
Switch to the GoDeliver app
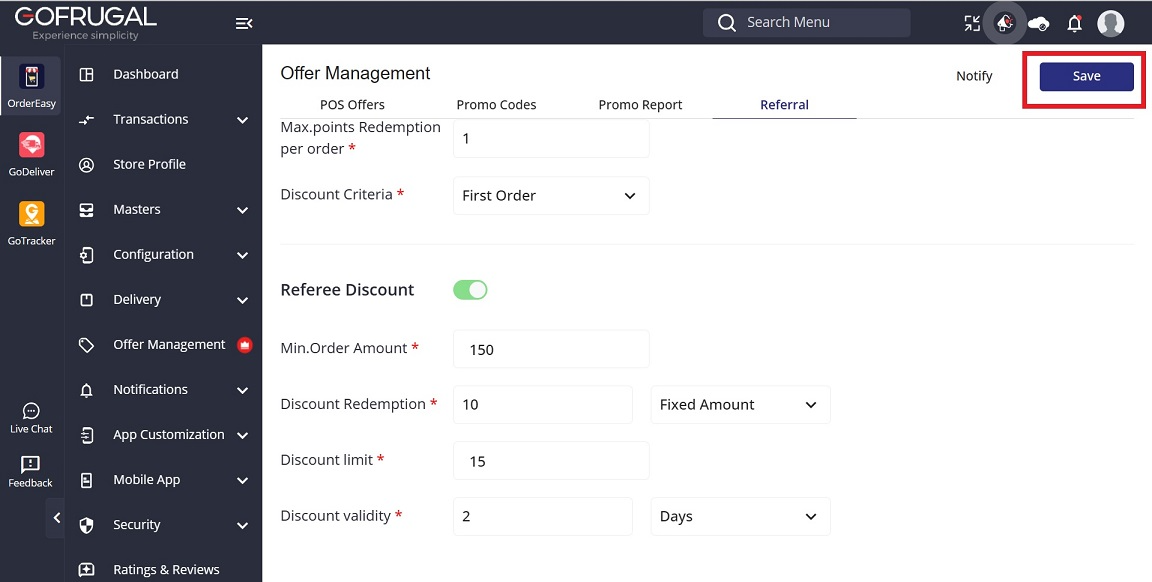pyautogui.click(x=31, y=154)
